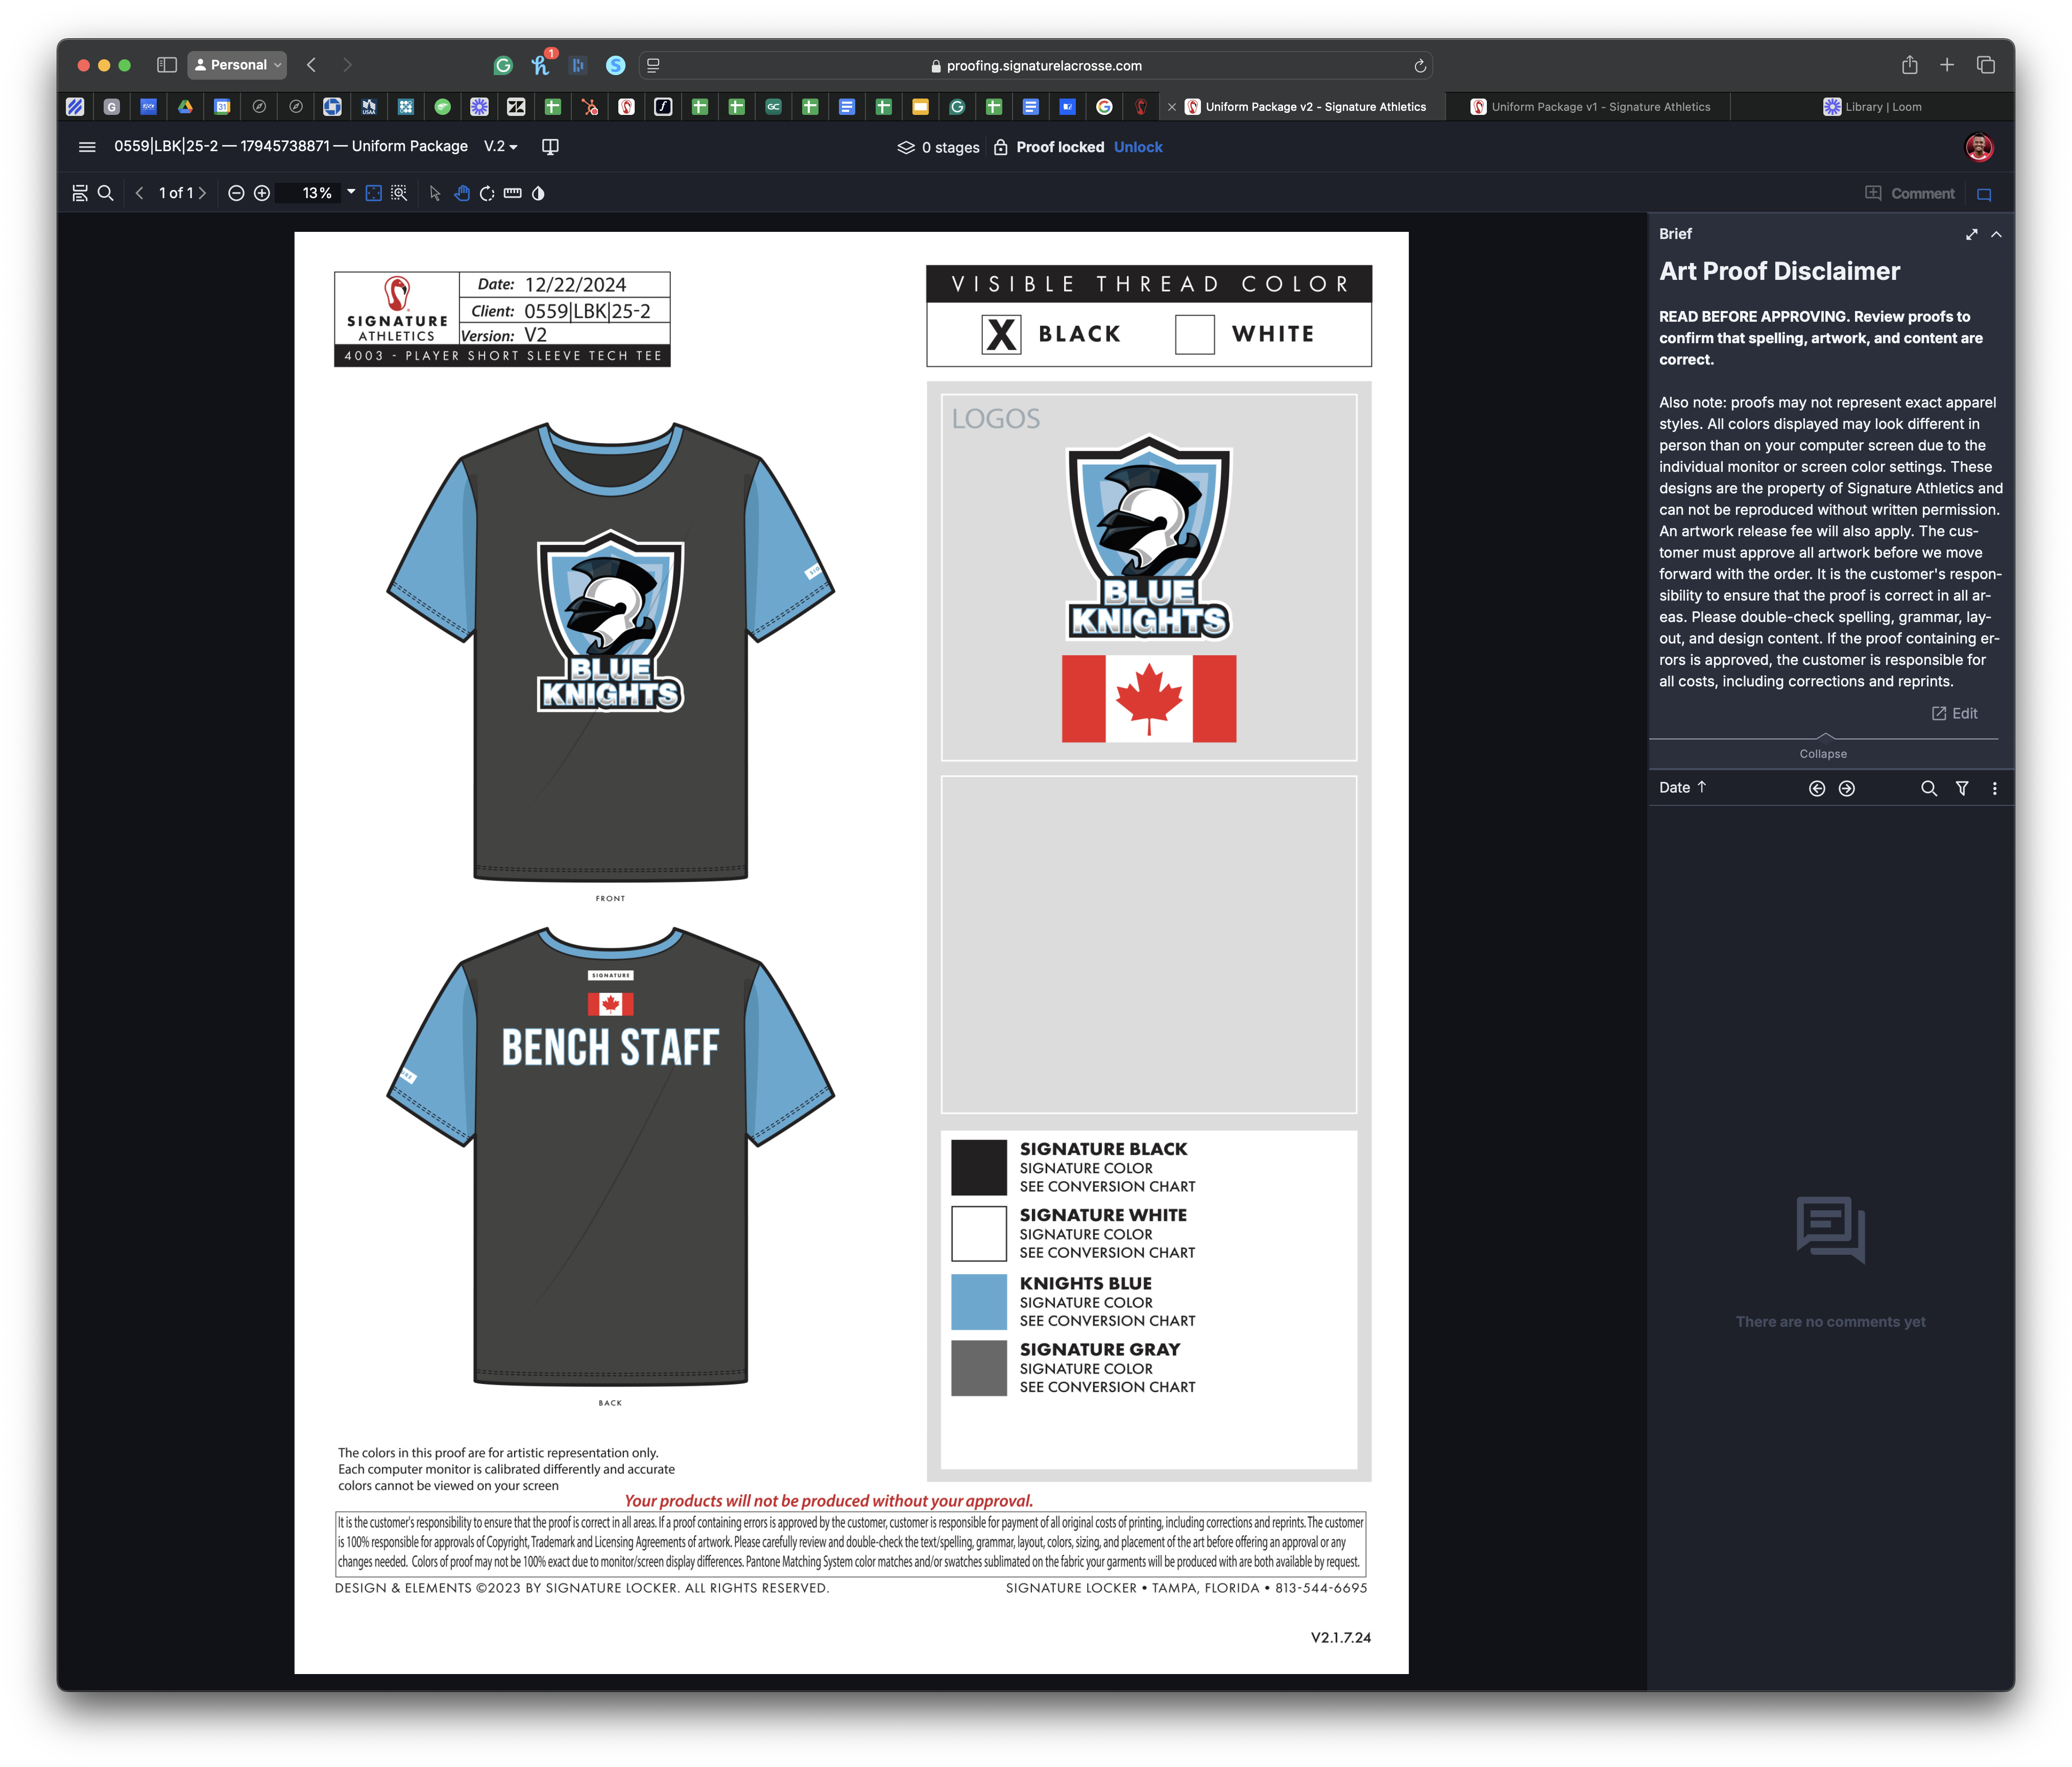Collapse the Brief panel chevron

(1996, 234)
